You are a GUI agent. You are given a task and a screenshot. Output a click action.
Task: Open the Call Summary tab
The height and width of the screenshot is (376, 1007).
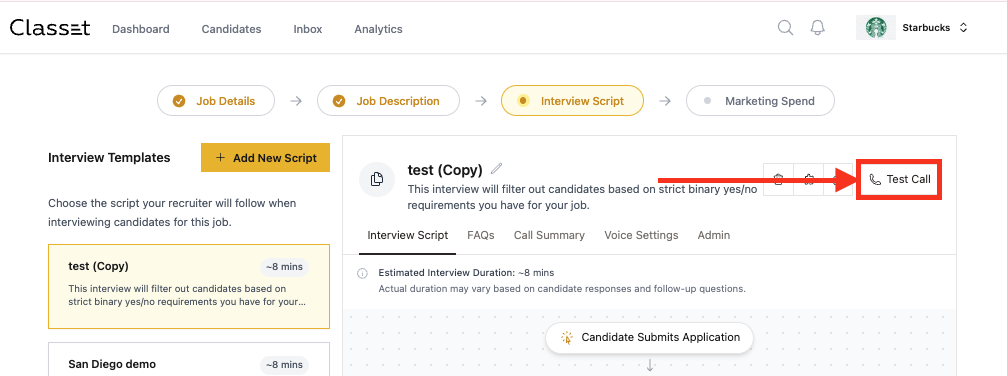tap(549, 235)
